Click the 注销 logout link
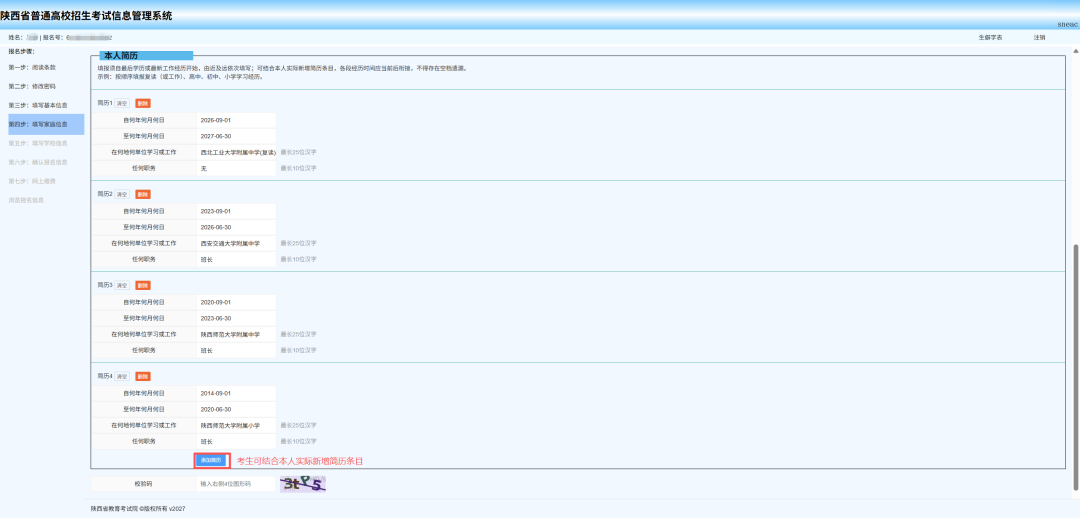1080x518 pixels. click(x=1039, y=37)
